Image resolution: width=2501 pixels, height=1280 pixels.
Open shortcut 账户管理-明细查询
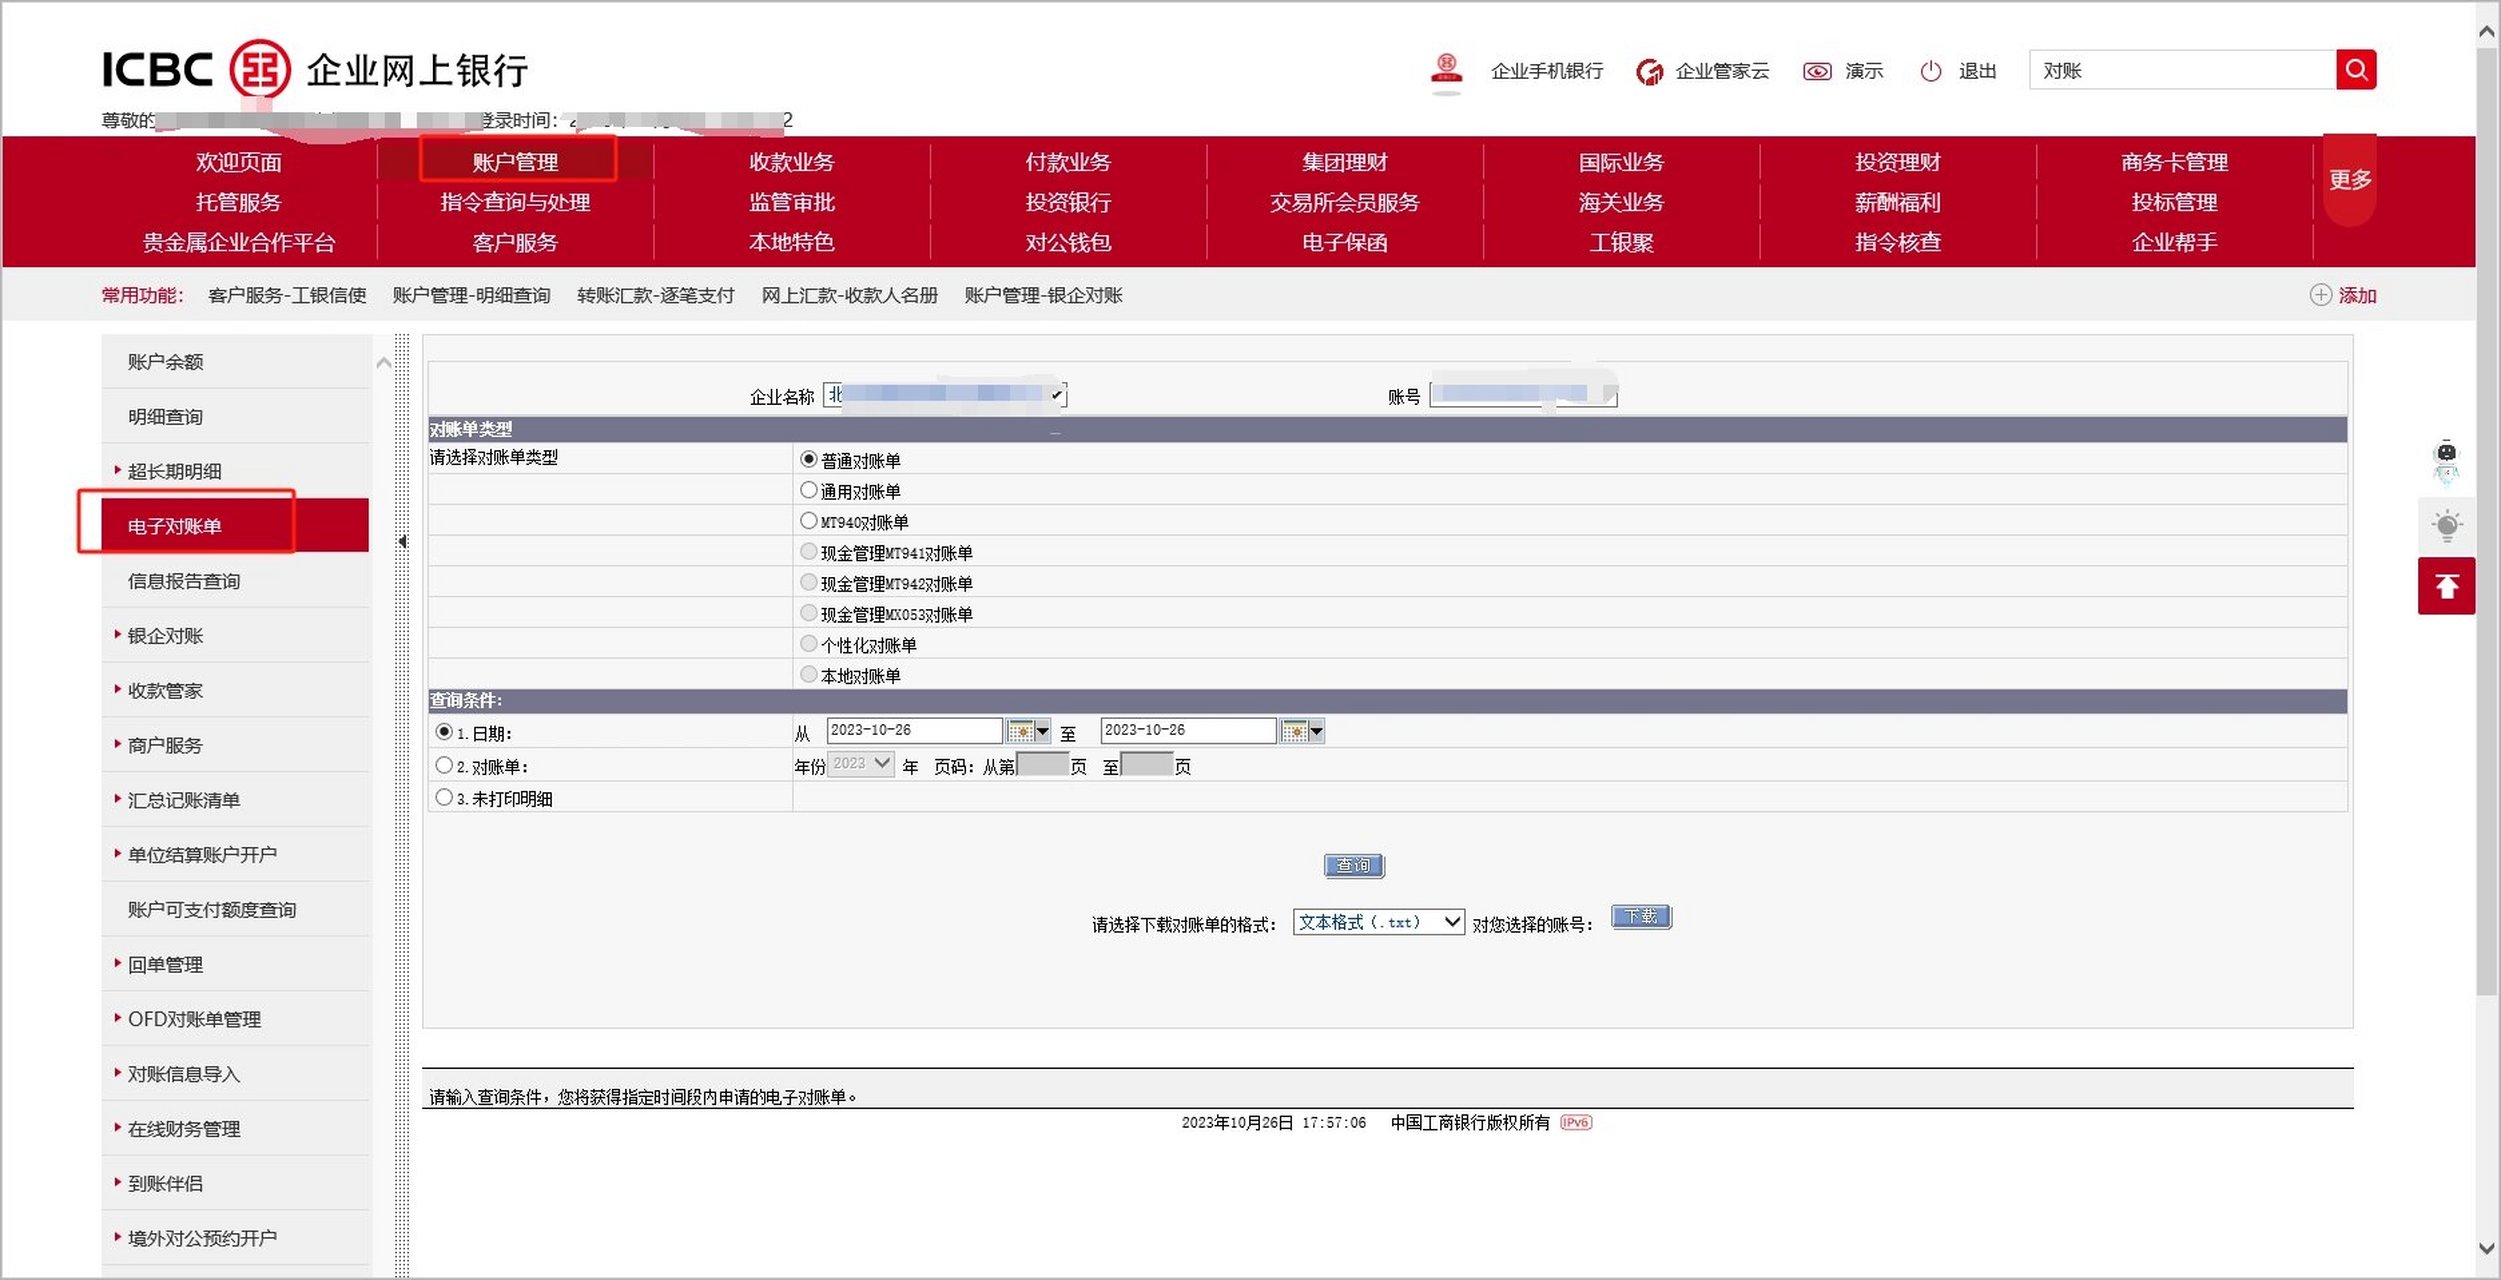point(471,295)
